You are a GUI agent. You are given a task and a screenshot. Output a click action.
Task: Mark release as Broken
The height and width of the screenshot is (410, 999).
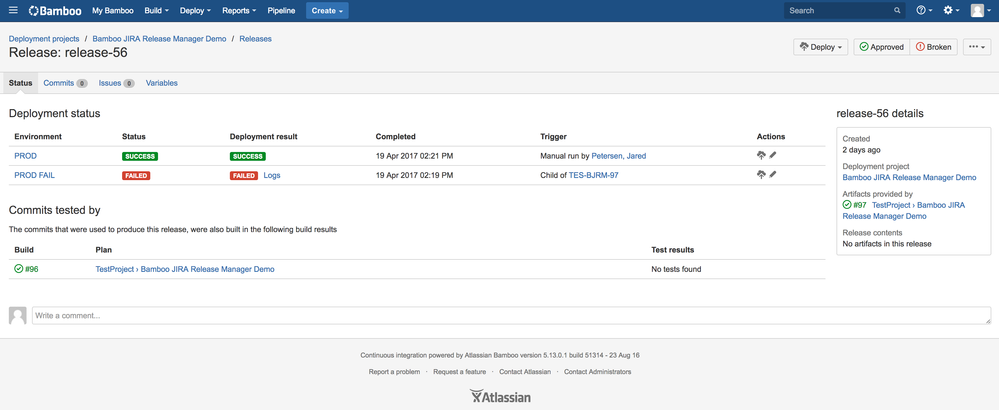(933, 47)
